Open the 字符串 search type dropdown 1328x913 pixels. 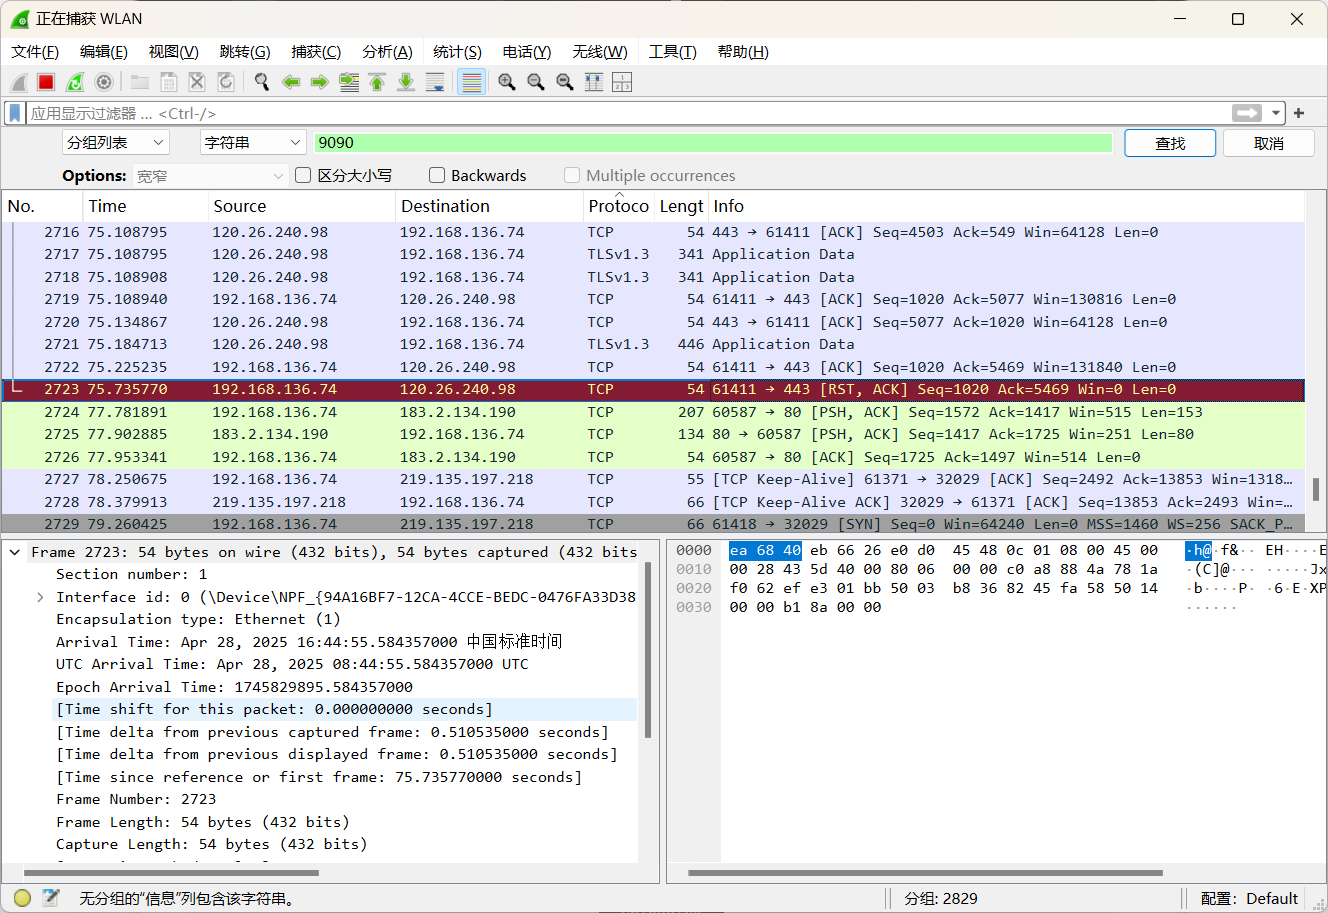tap(253, 143)
